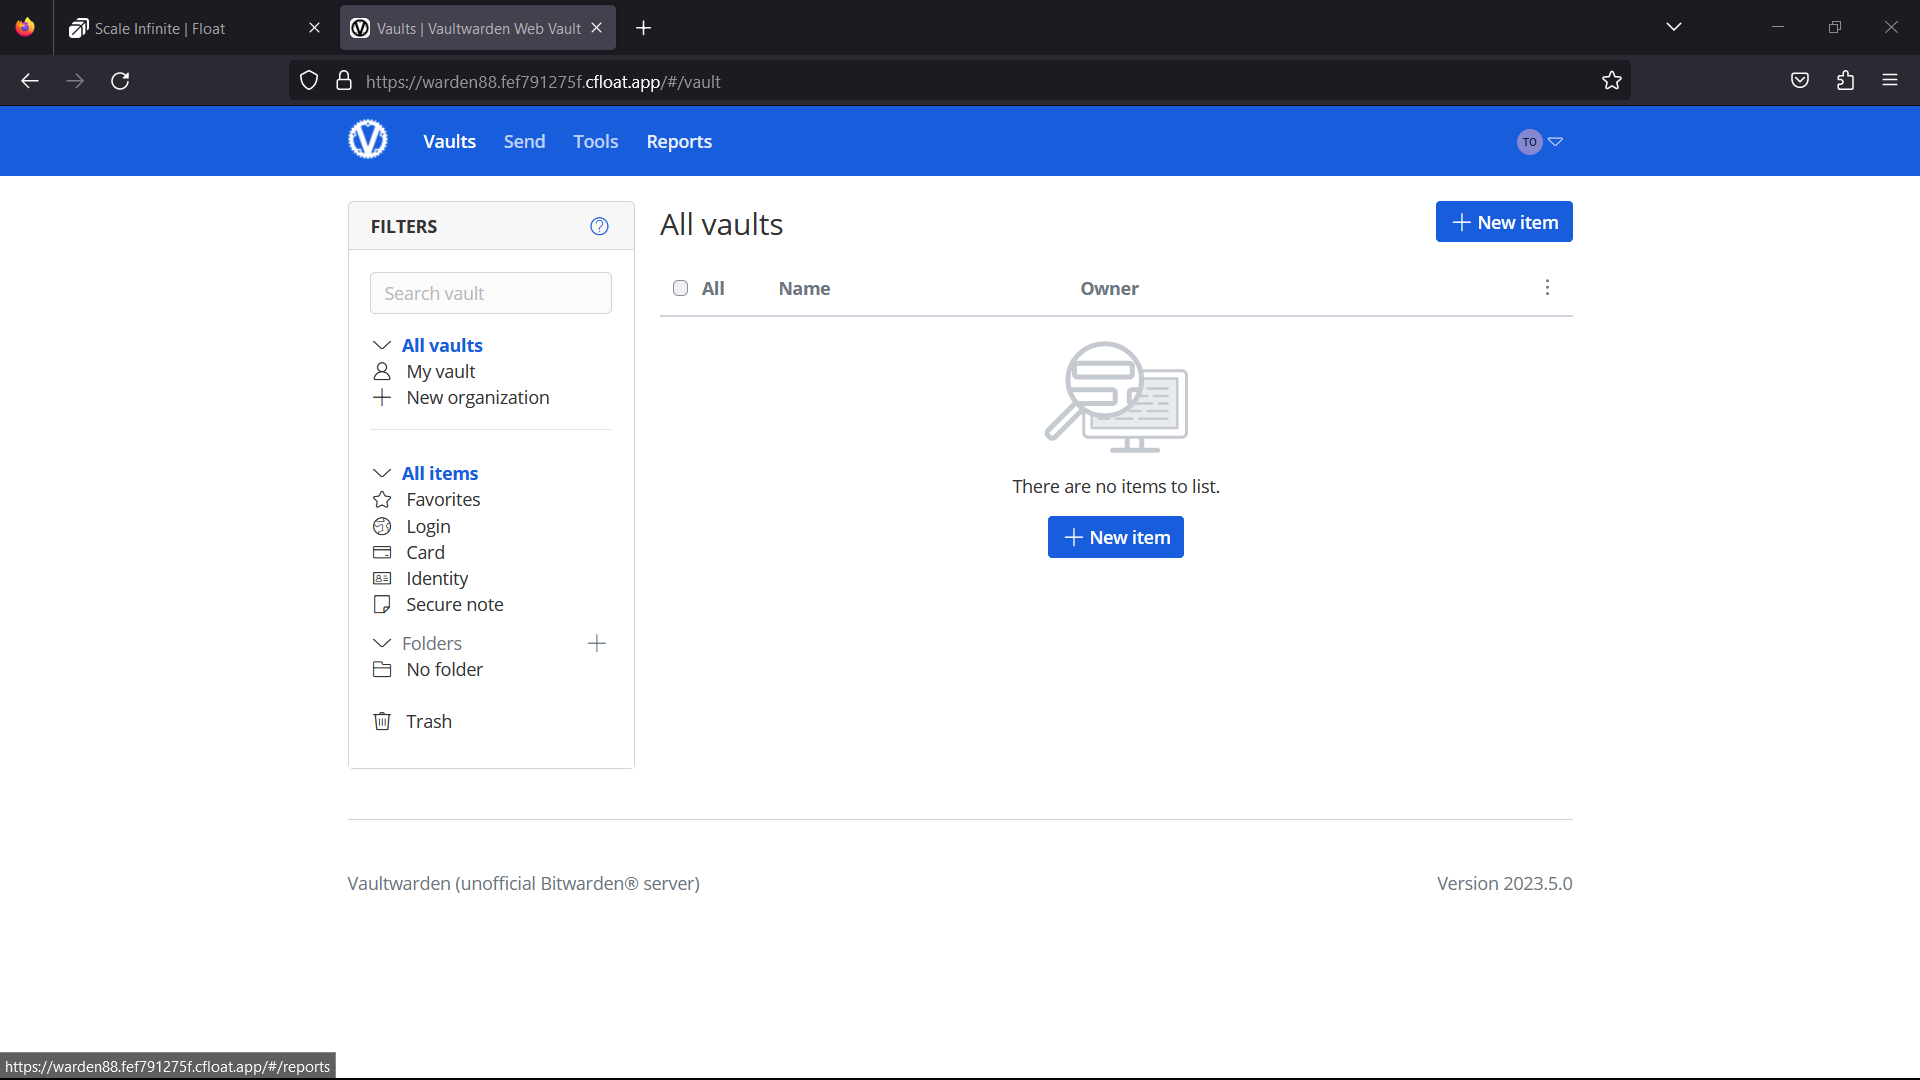This screenshot has width=1920, height=1080.
Task: Add a folder with the plus icon
Action: (x=597, y=643)
